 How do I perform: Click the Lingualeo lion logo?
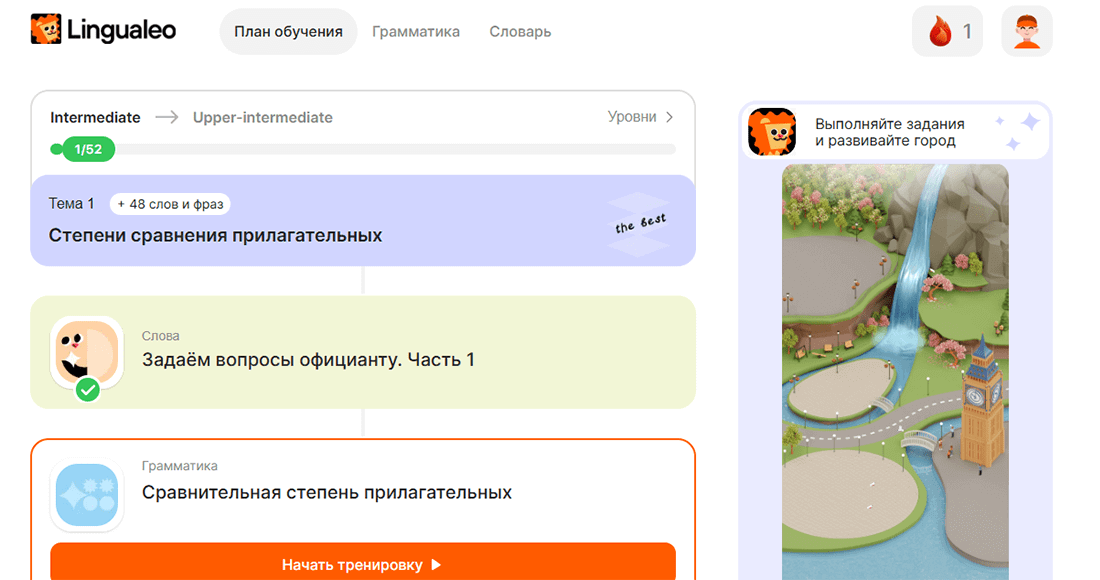(46, 29)
